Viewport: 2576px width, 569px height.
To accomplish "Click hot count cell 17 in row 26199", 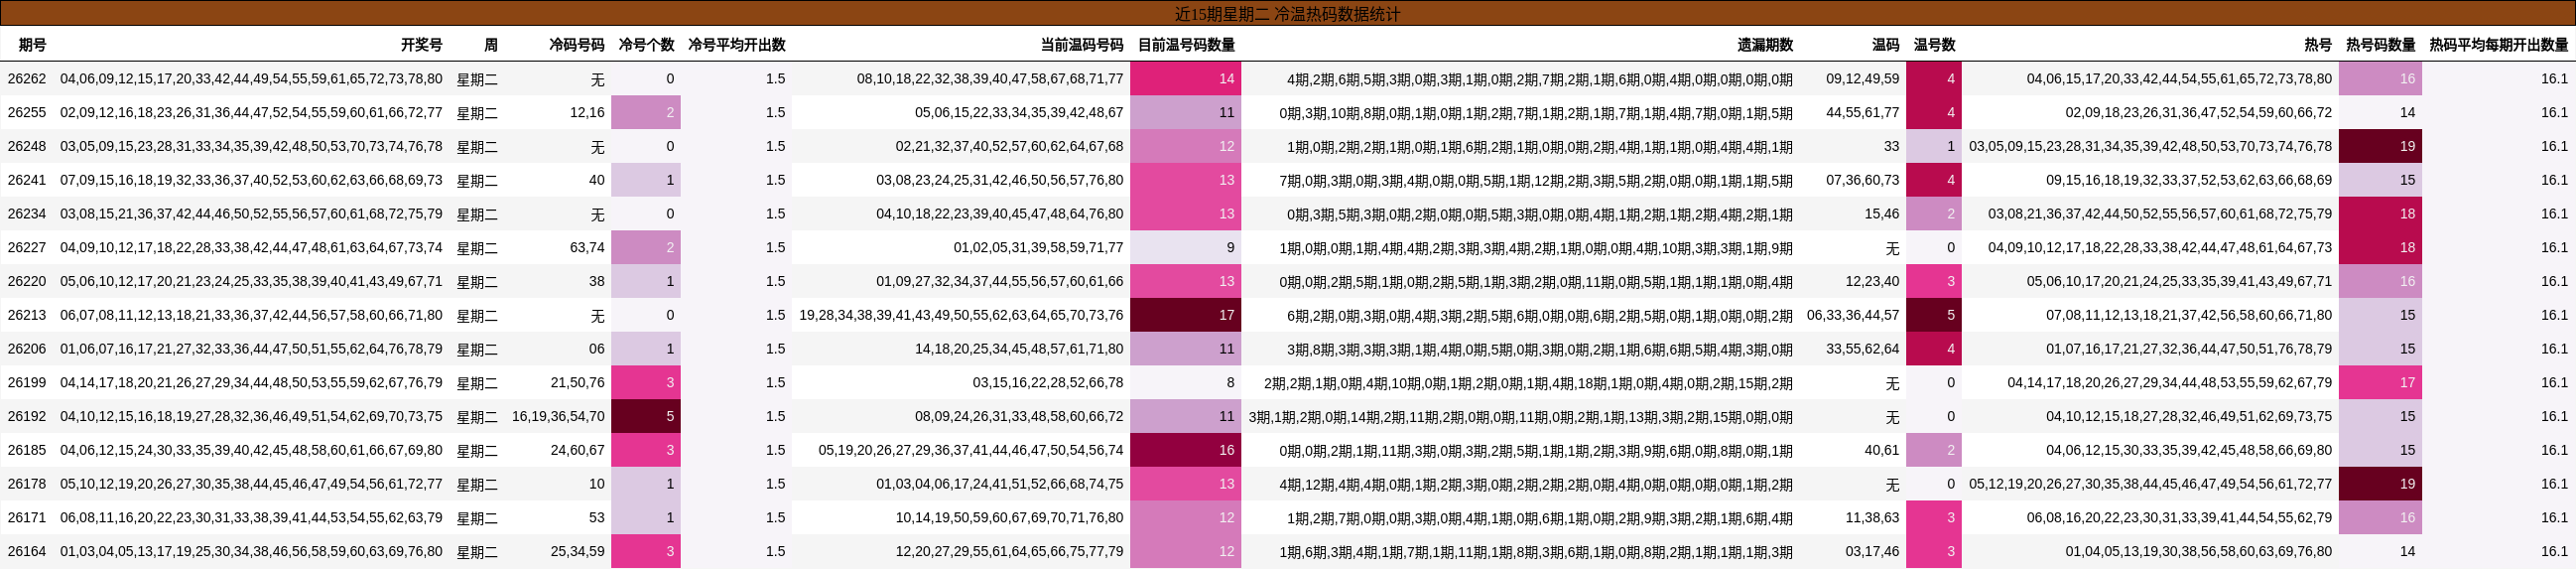I will [2380, 383].
